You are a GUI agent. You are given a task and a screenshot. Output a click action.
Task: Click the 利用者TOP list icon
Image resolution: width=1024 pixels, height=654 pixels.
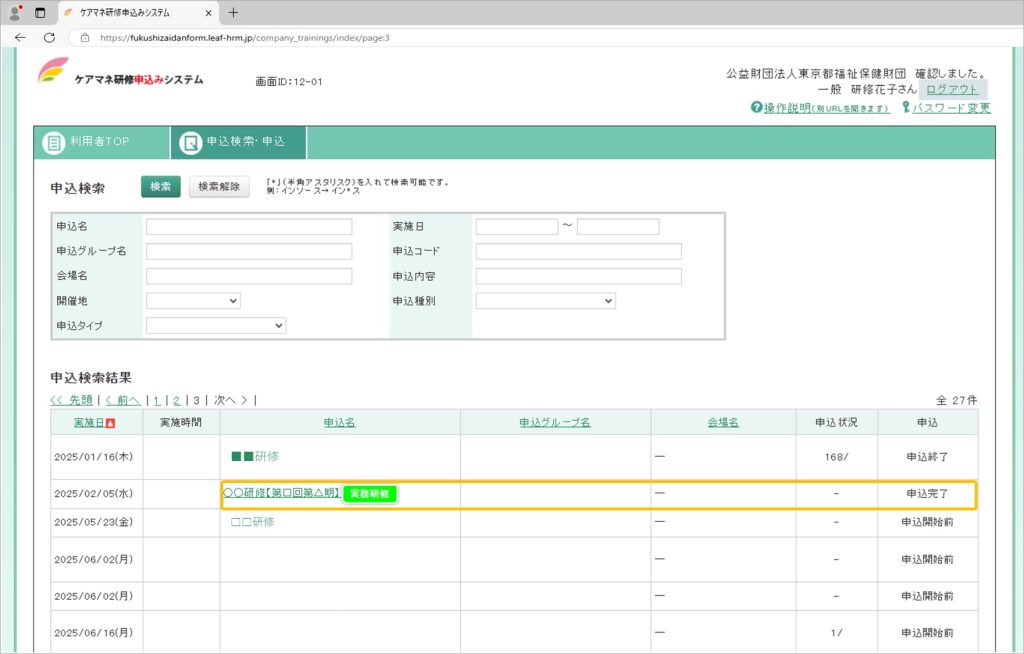(x=53, y=143)
